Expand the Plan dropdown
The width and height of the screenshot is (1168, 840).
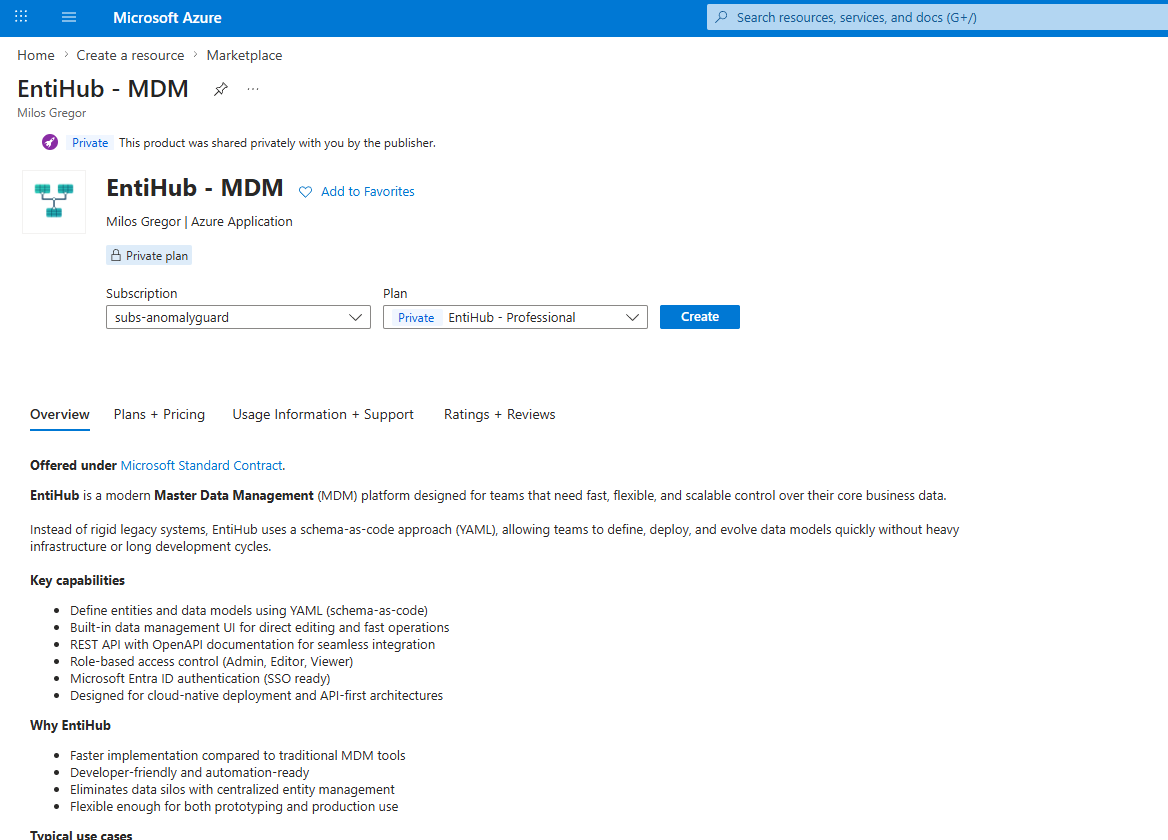pyautogui.click(x=515, y=317)
